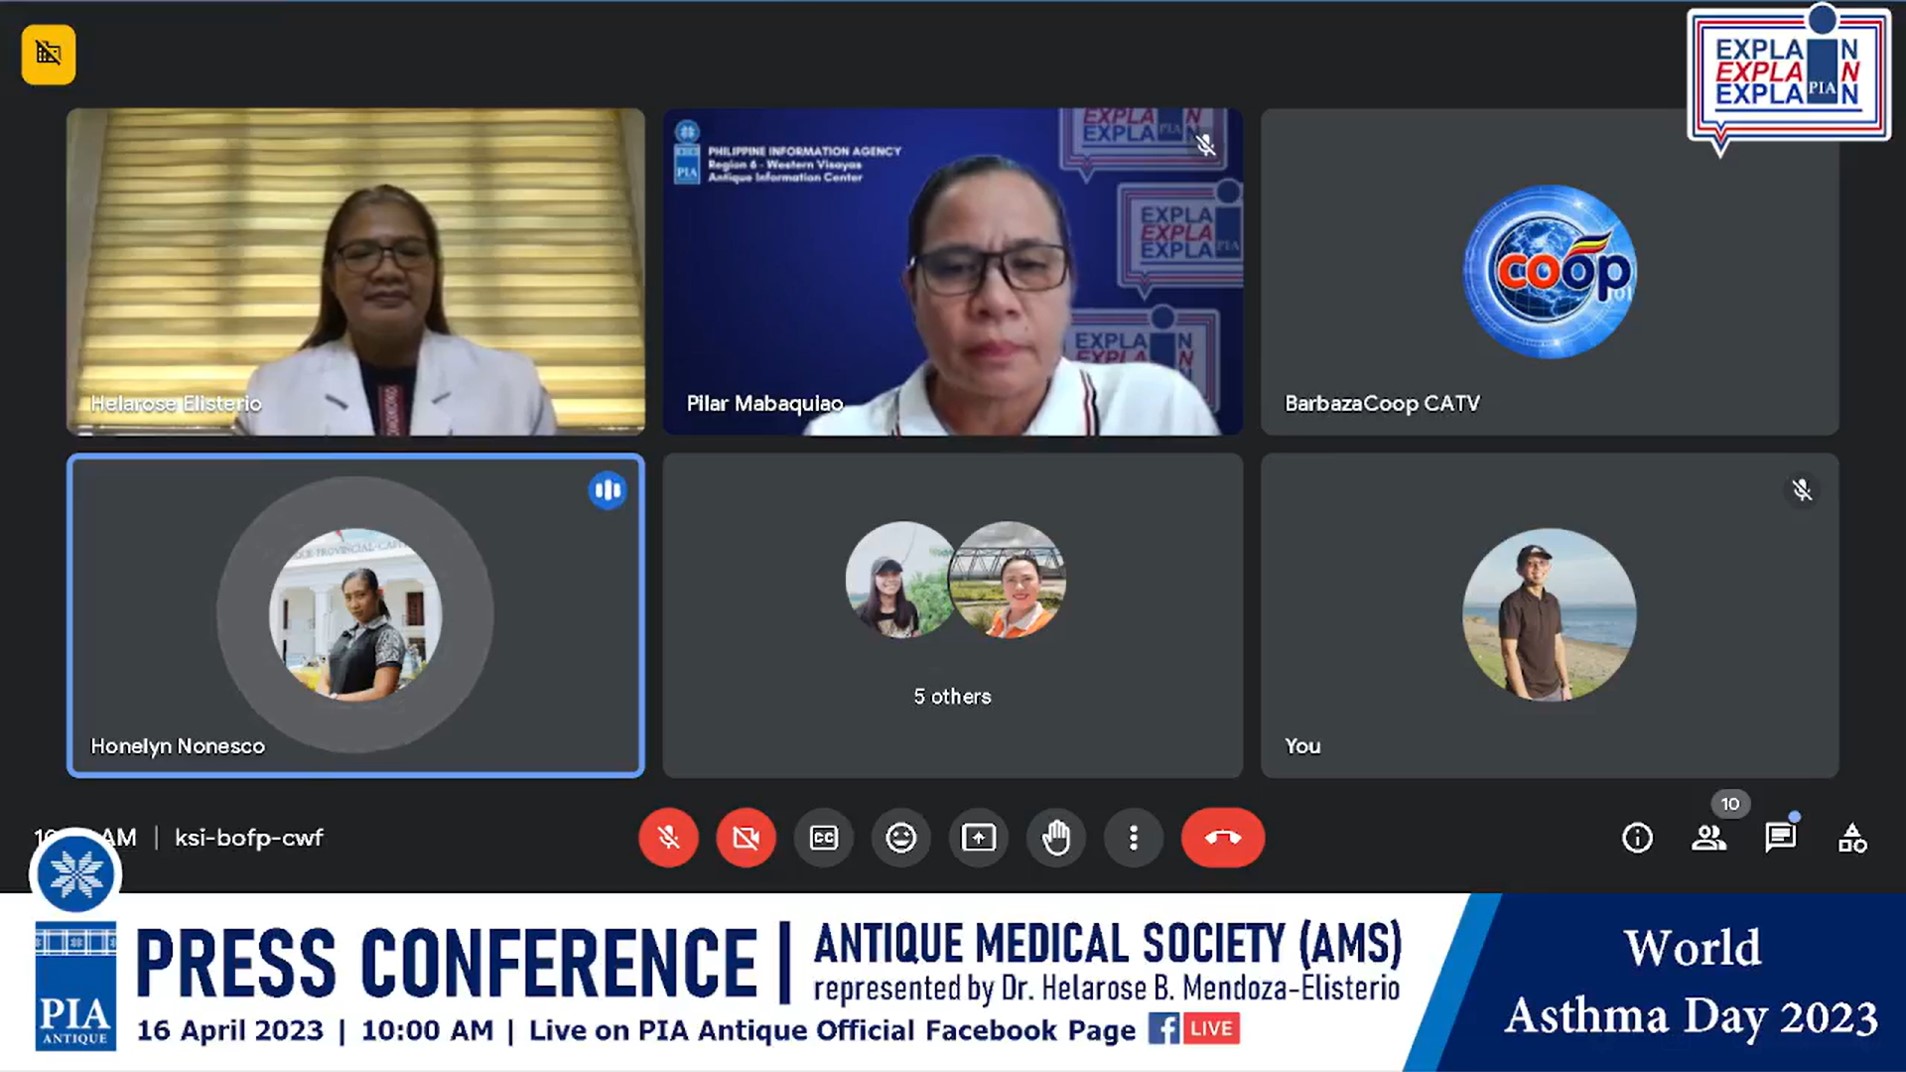Select your own tile labeled You
Screen dimensions: 1906x1072
click(x=1550, y=616)
